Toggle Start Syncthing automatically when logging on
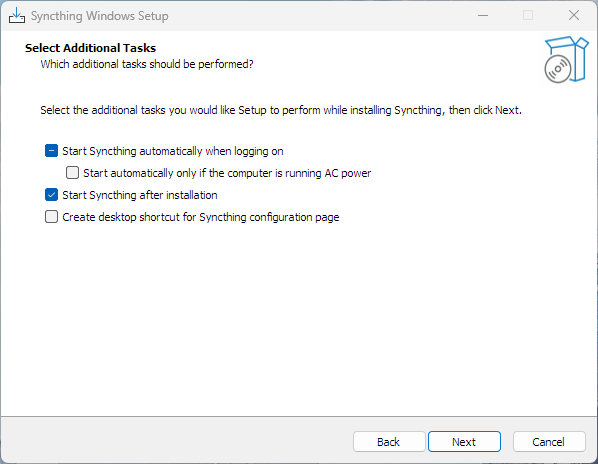 tap(51, 151)
